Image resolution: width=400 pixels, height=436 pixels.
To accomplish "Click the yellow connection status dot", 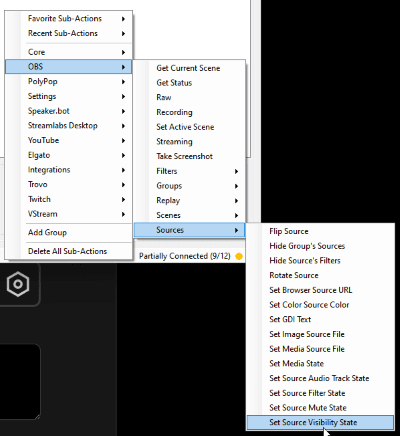I will pyautogui.click(x=239, y=256).
